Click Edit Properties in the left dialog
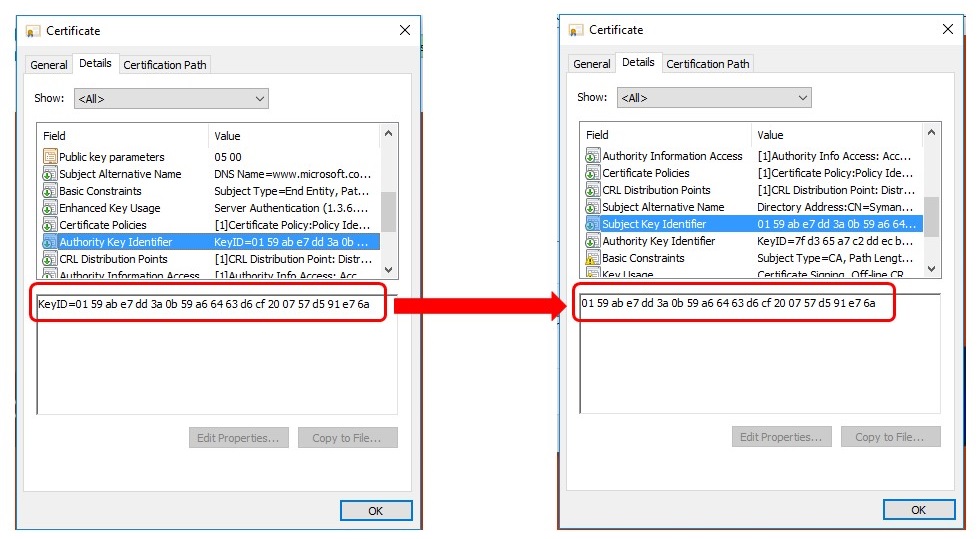Image resolution: width=979 pixels, height=539 pixels. [x=239, y=438]
